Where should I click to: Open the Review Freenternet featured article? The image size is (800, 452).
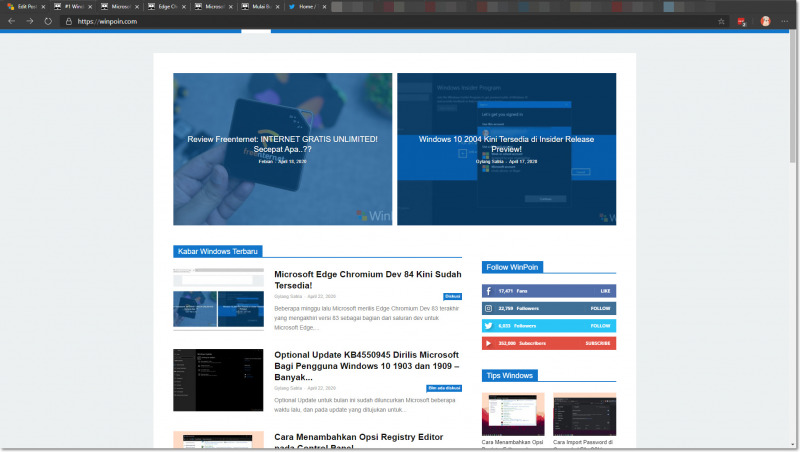point(283,149)
